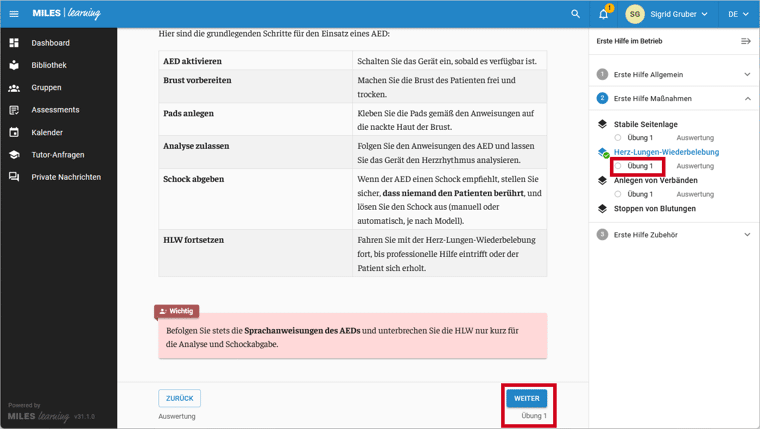Screen dimensions: 760x429
Task: Select Übung 1 radio under Anlegen von Verbänden
Action: [x=618, y=194]
